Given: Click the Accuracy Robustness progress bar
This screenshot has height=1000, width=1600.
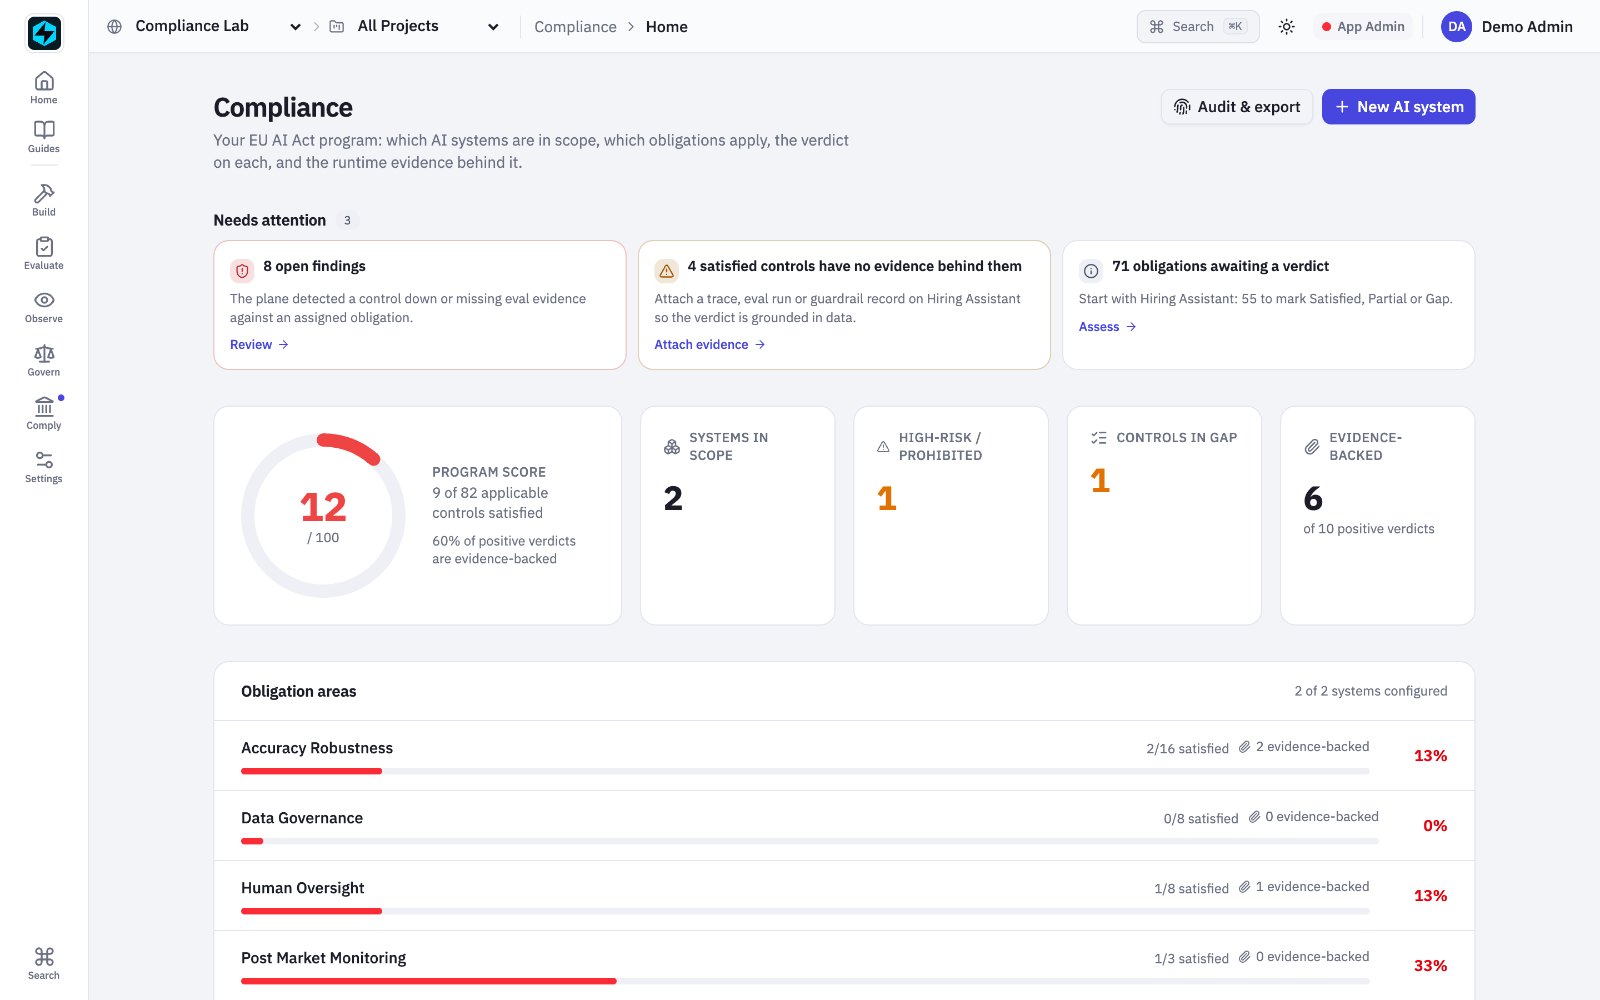Looking at the screenshot, I should (805, 771).
